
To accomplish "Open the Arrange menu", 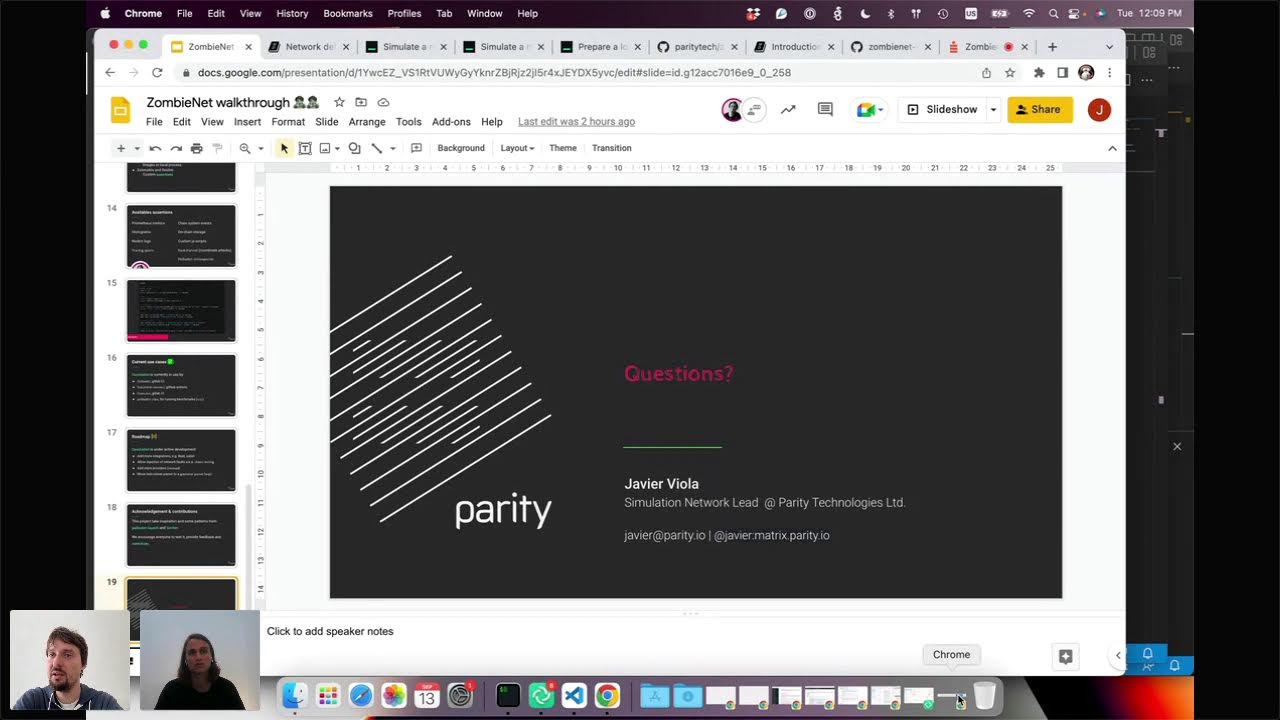I will (367, 122).
